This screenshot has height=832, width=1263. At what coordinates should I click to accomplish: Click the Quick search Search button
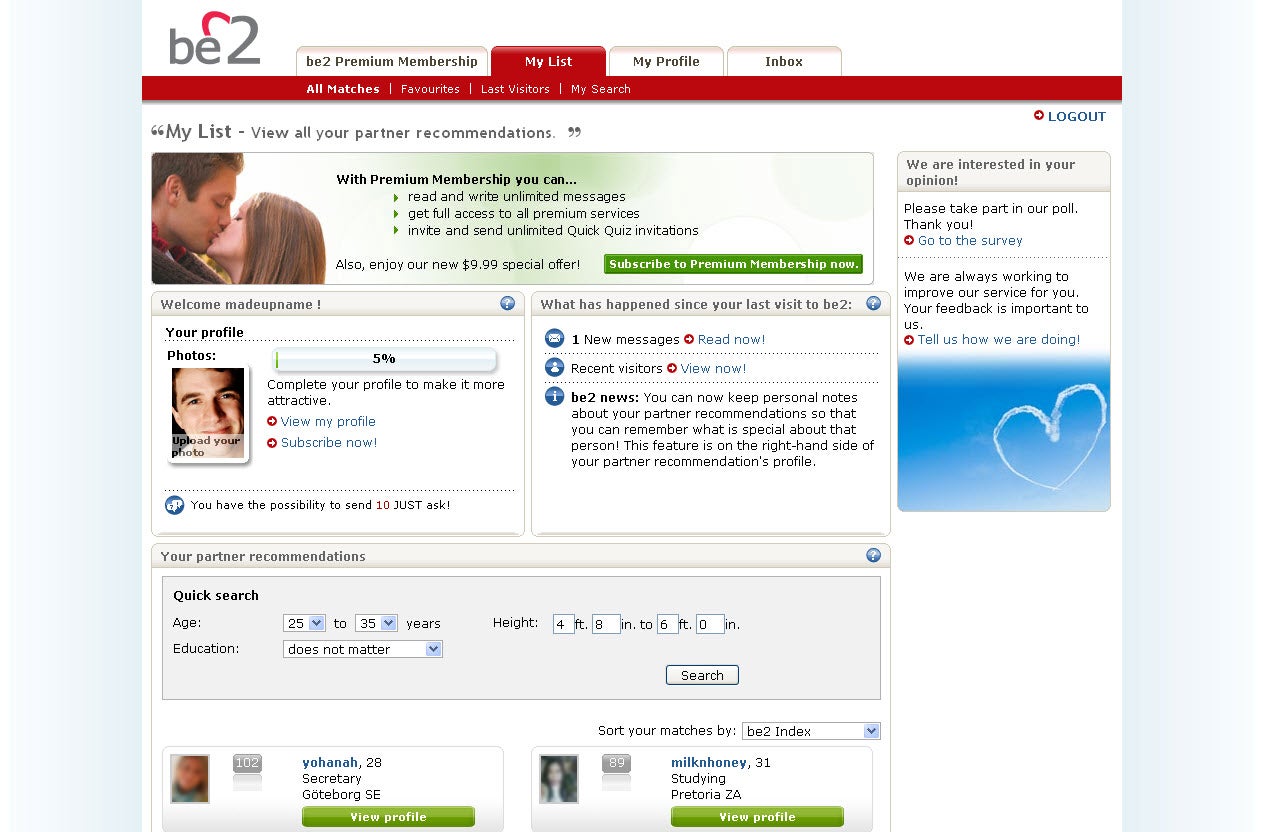[x=702, y=675]
